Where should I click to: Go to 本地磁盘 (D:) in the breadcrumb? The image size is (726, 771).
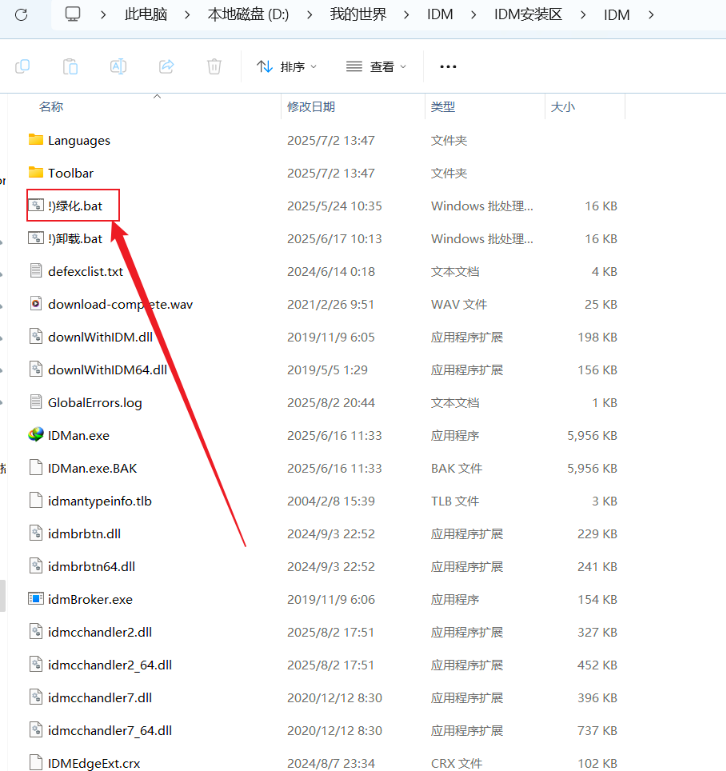pyautogui.click(x=248, y=15)
